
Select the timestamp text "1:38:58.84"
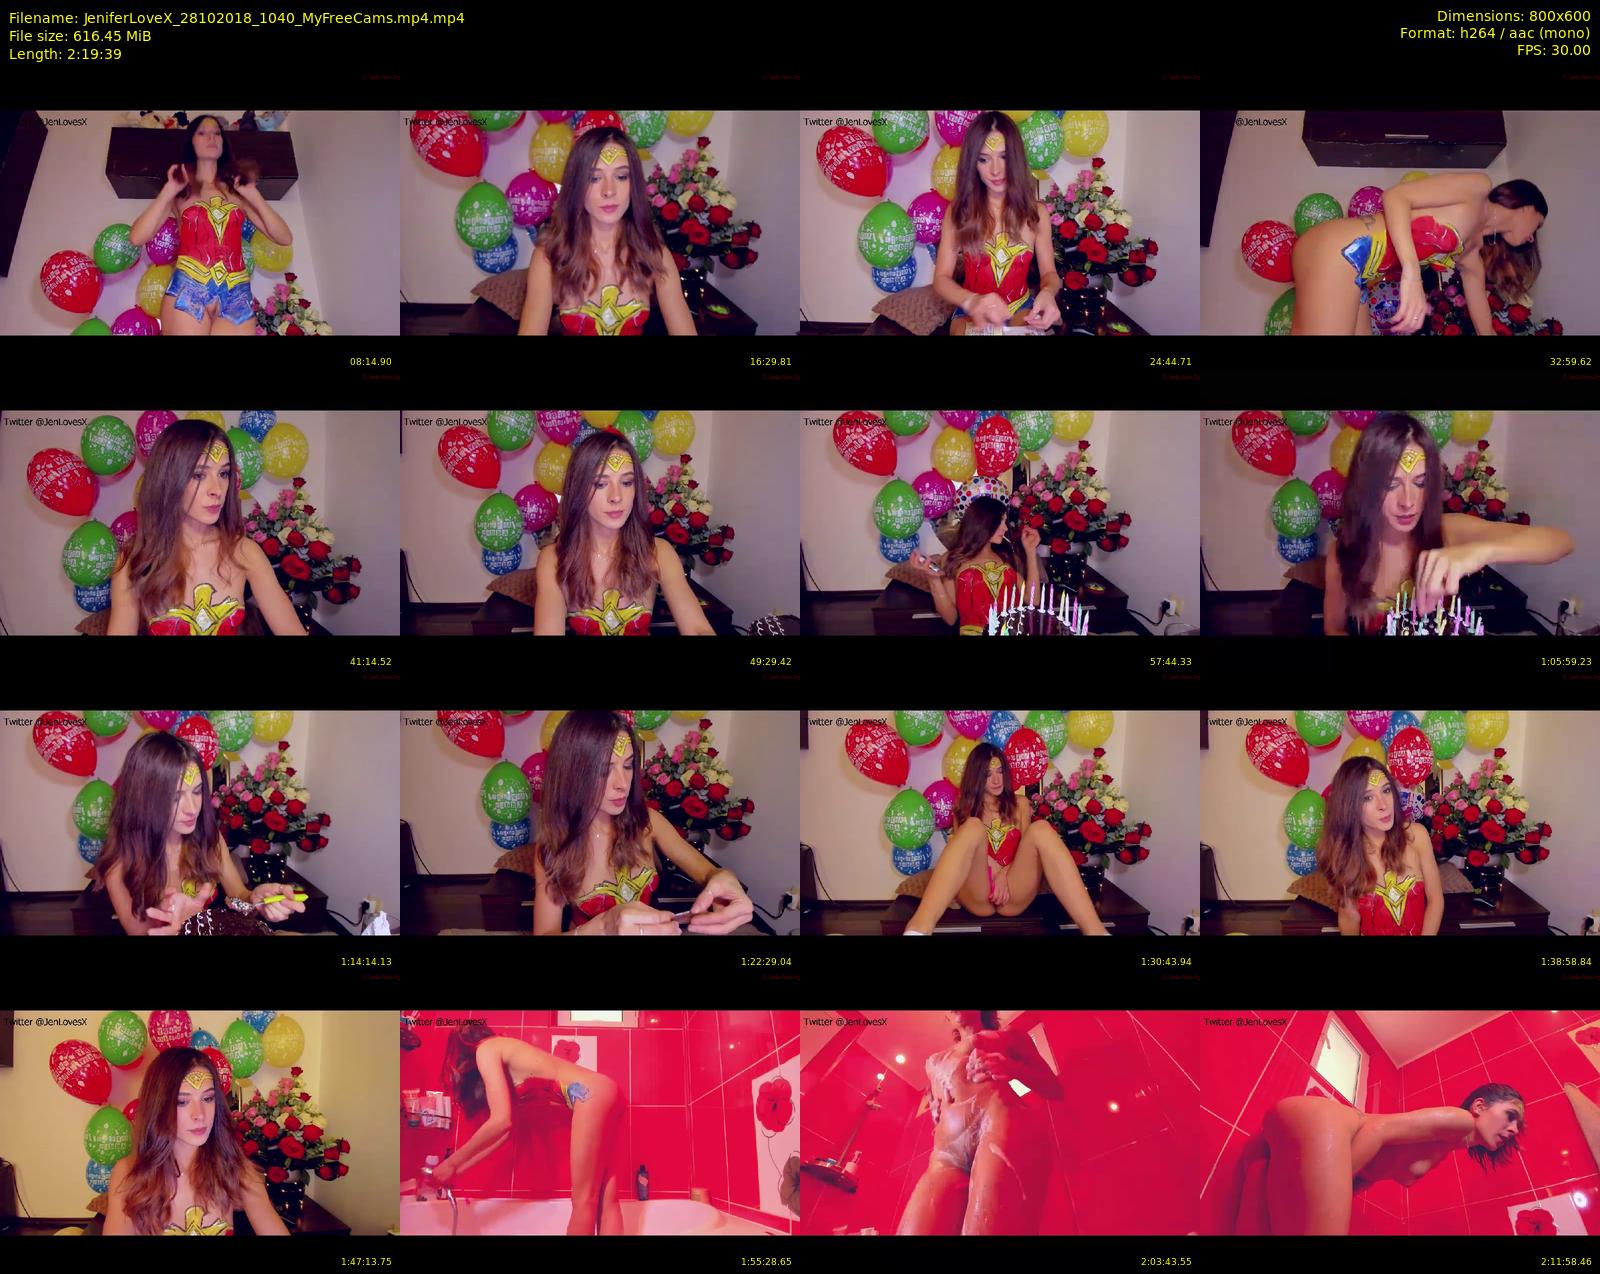click(x=1566, y=962)
